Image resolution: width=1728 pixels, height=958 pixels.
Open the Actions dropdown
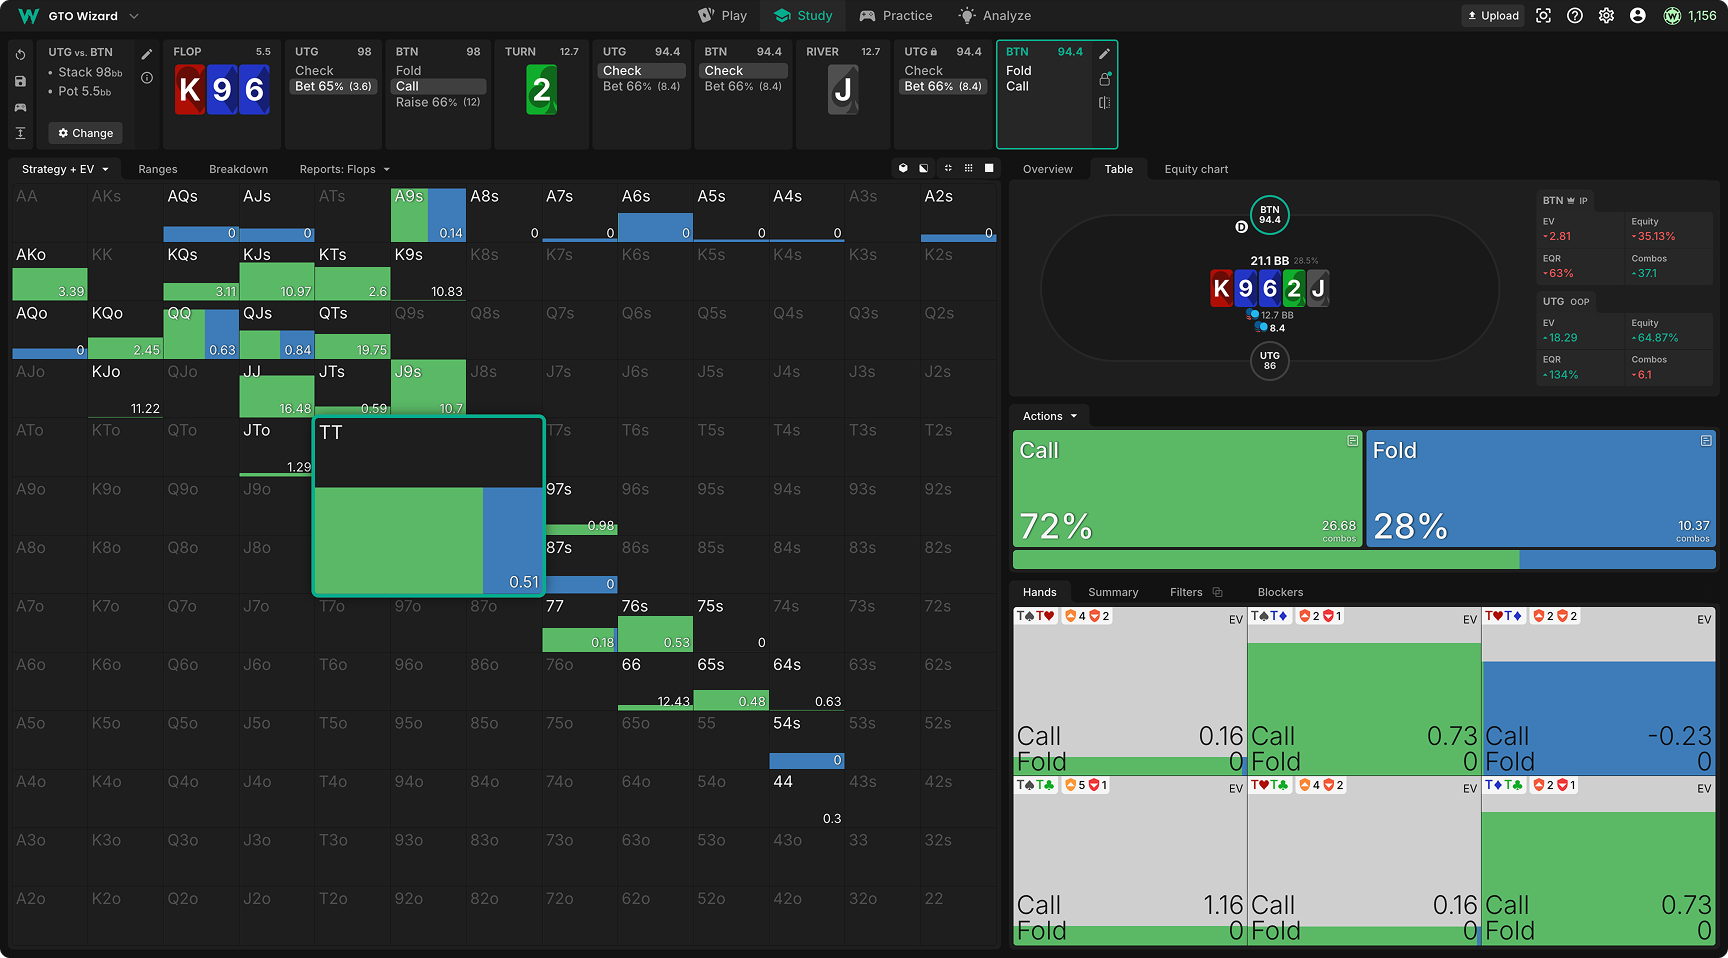click(x=1050, y=416)
